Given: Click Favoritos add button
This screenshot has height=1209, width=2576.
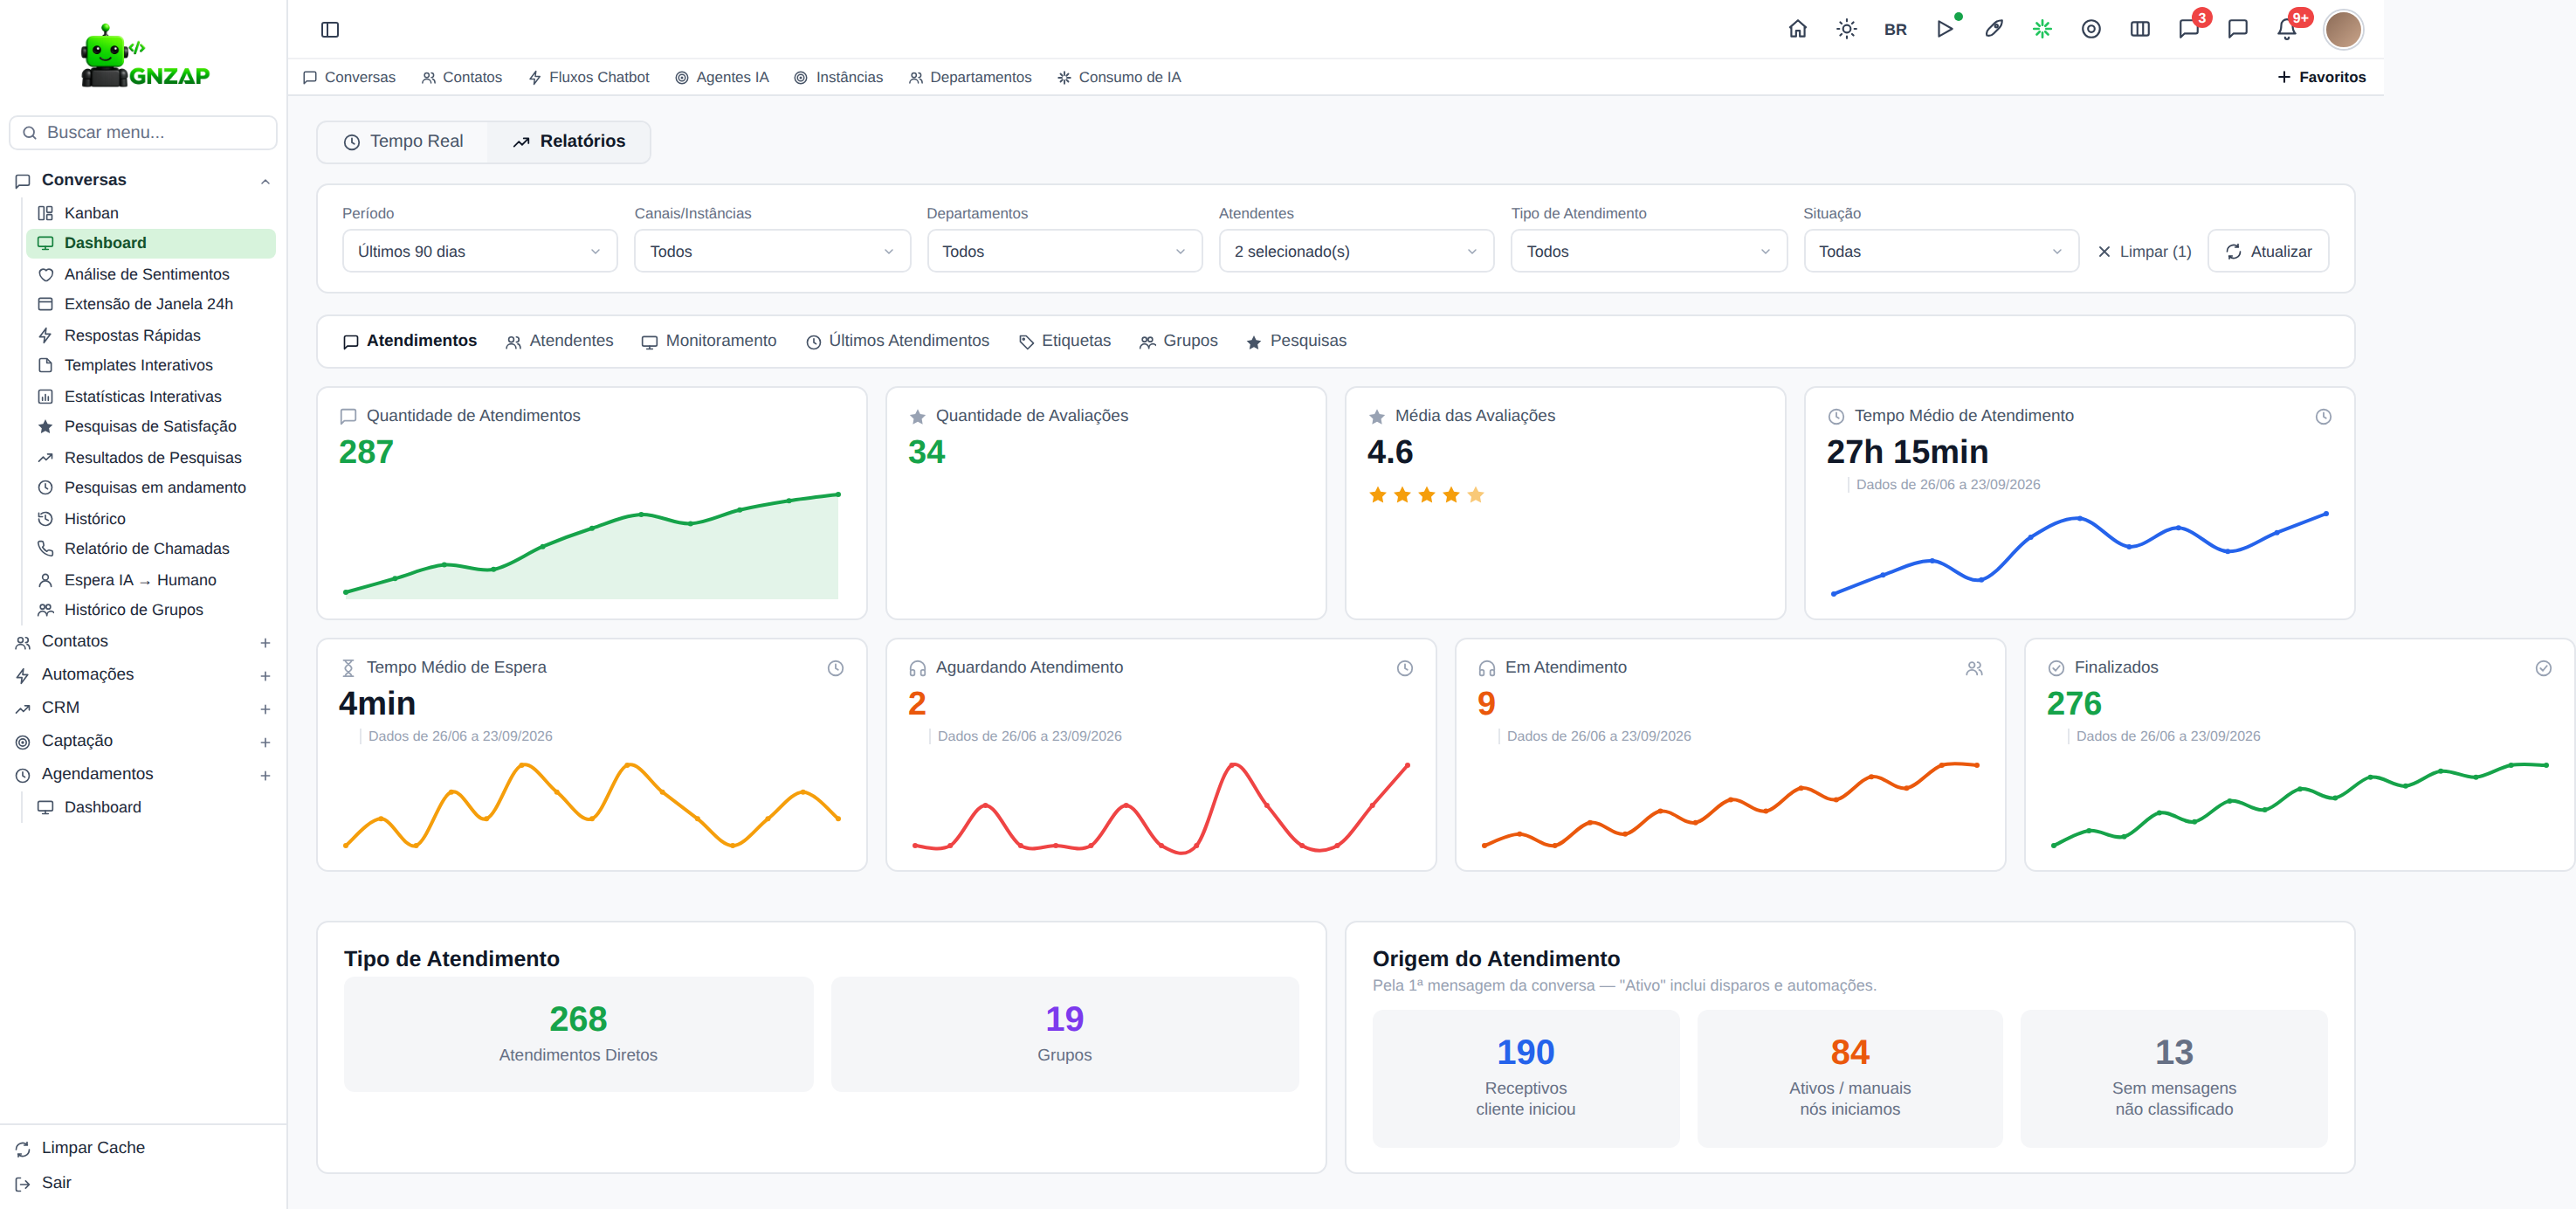Looking at the screenshot, I should [x=2321, y=77].
